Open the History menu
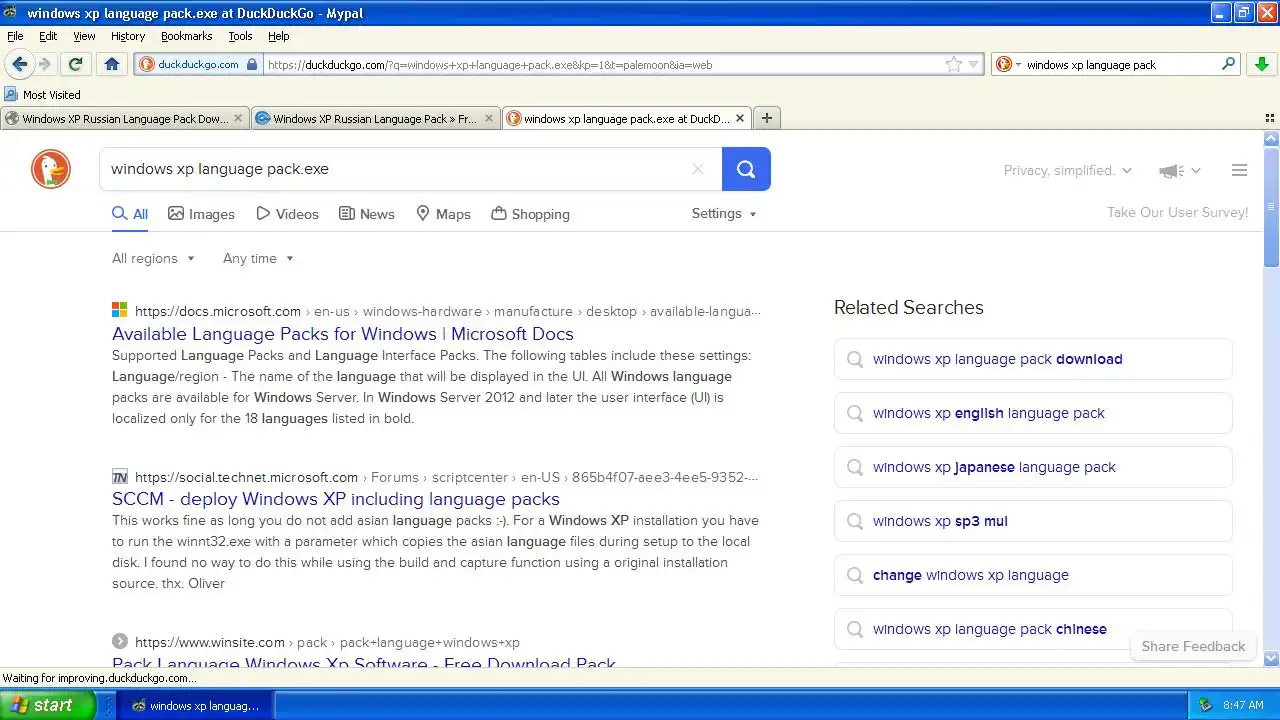 [x=128, y=36]
